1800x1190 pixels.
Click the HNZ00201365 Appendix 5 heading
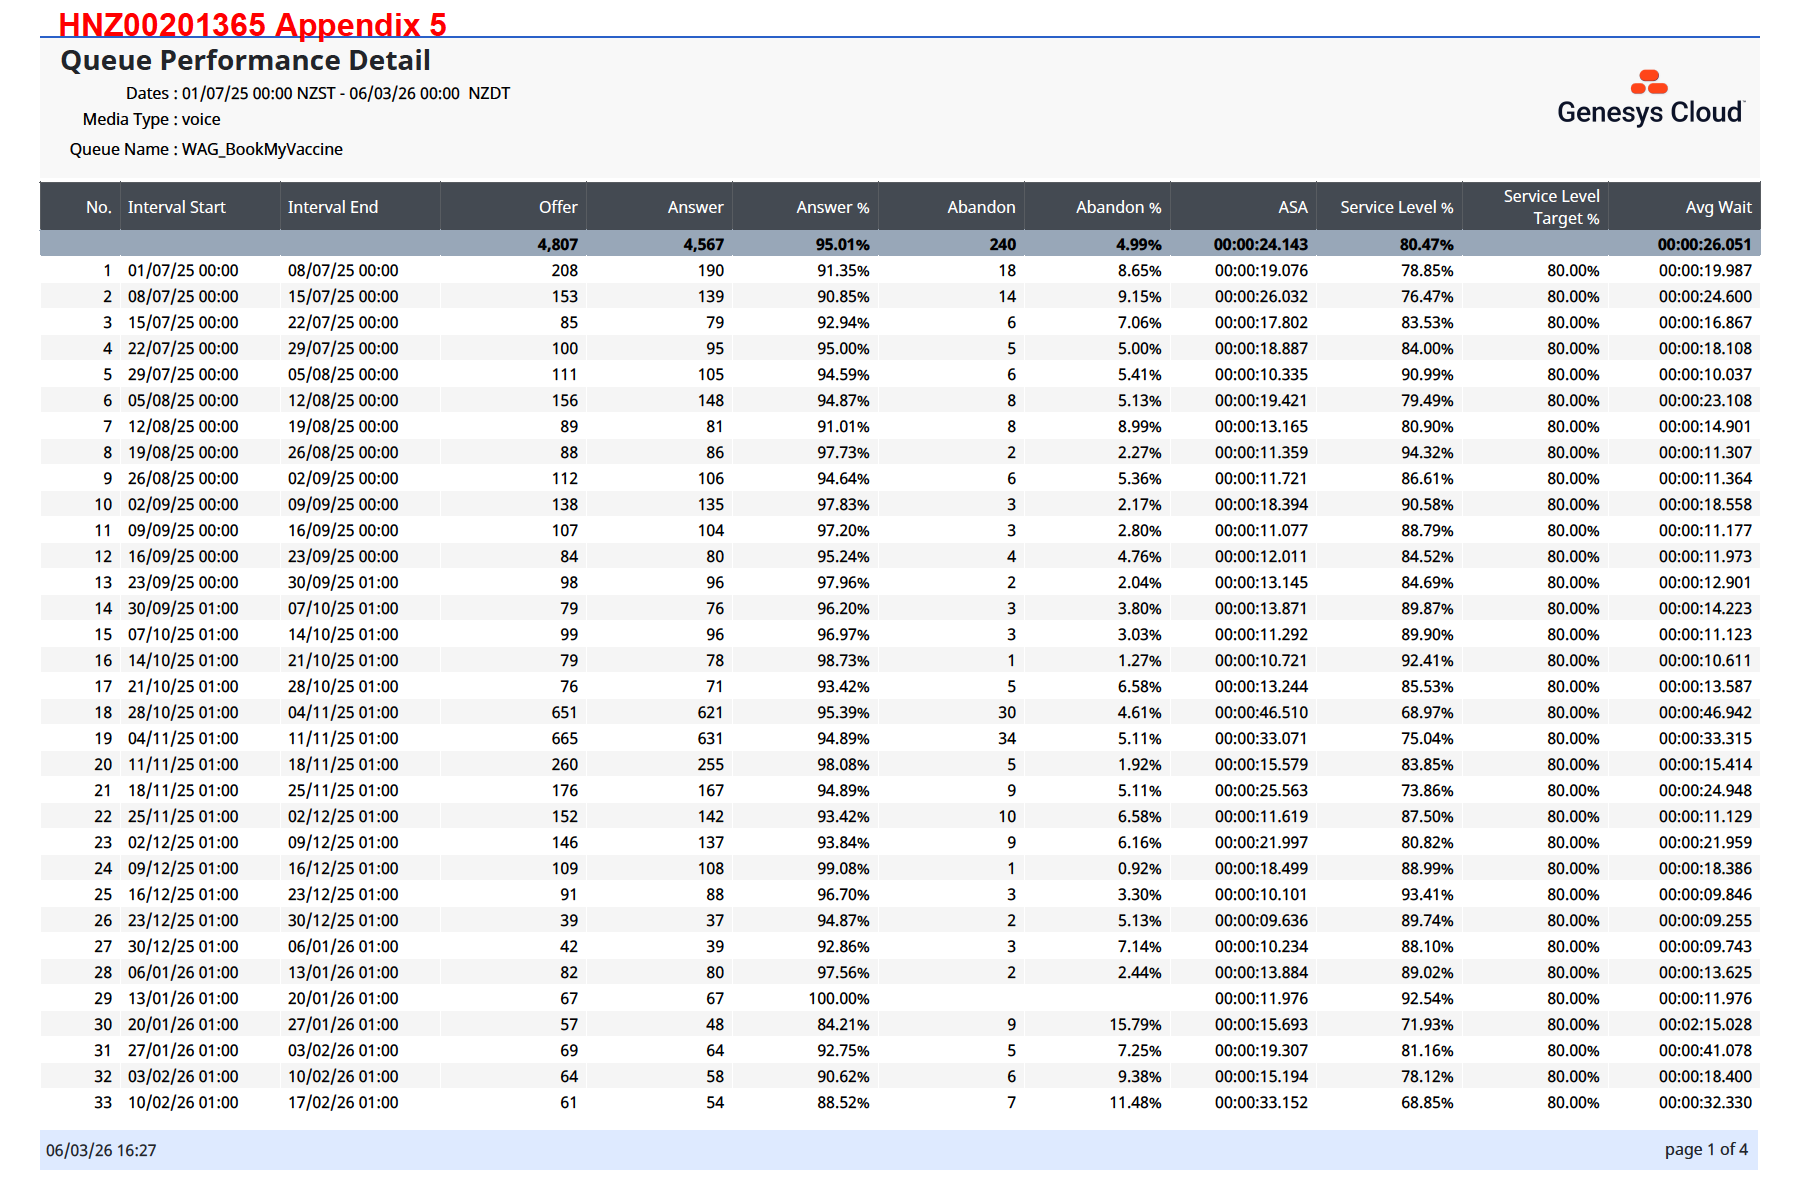click(x=252, y=24)
